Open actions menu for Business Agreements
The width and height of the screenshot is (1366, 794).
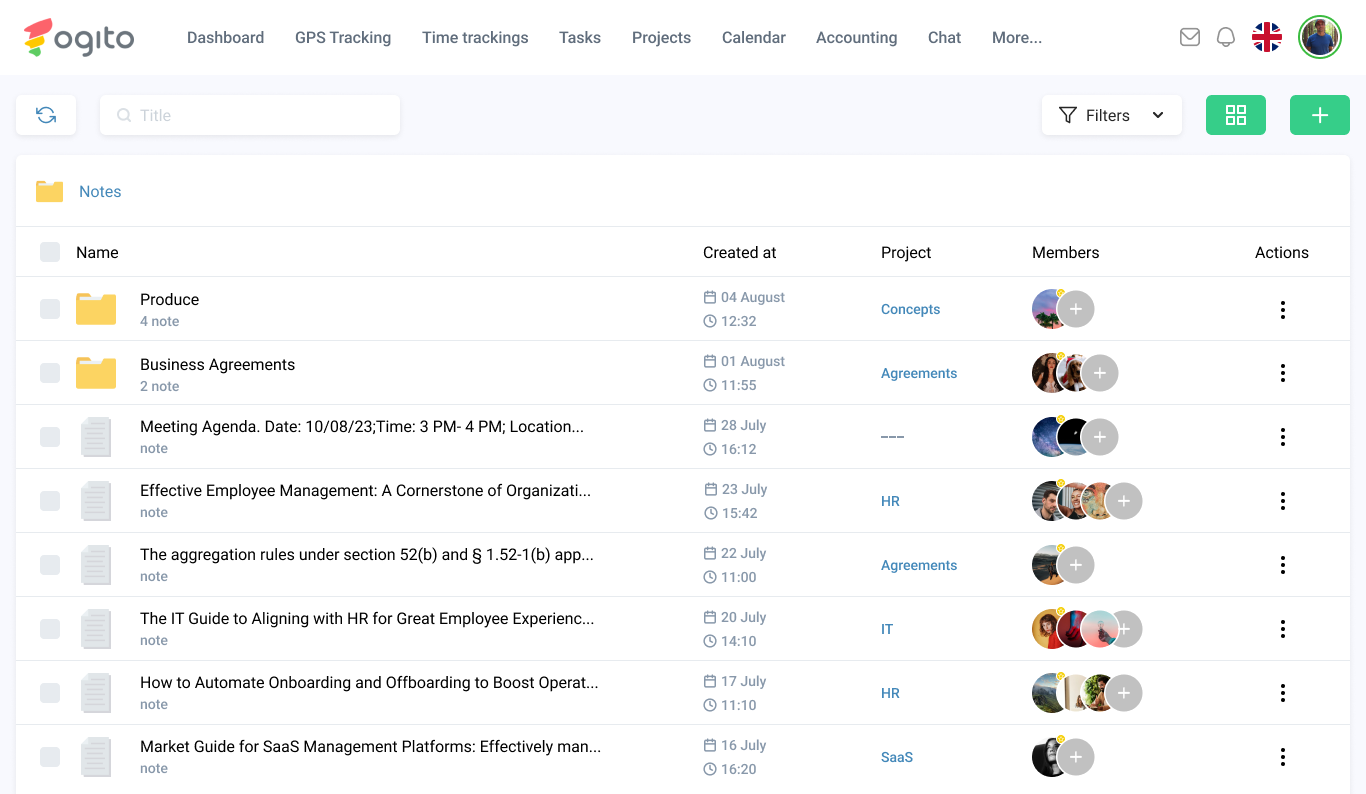[1282, 373]
